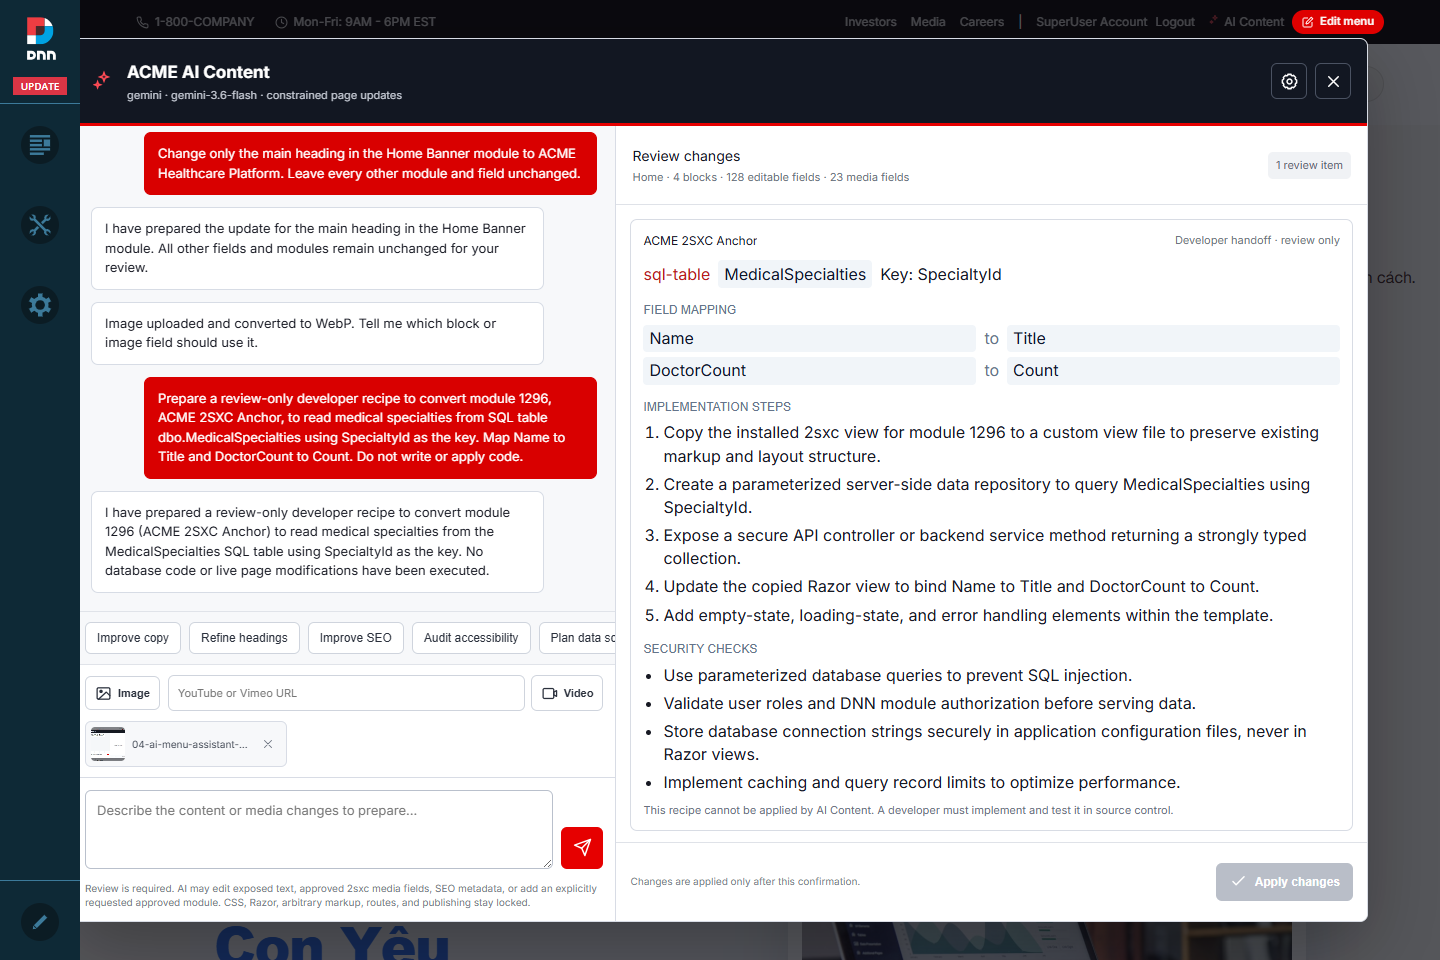This screenshot has width=1440, height=960.
Task: Send the prompt with paper plane button
Action: coord(582,848)
